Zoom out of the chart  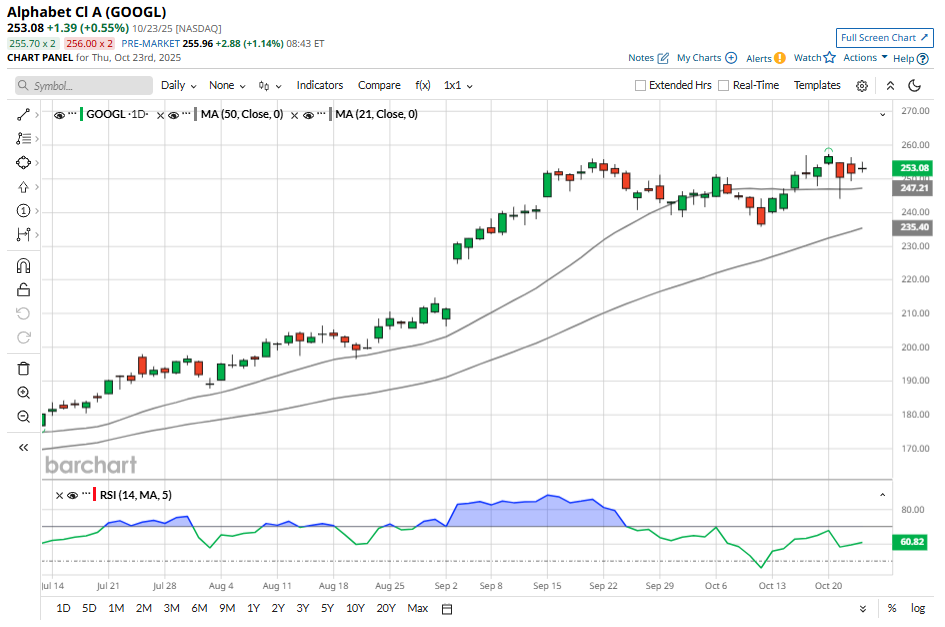(x=23, y=417)
